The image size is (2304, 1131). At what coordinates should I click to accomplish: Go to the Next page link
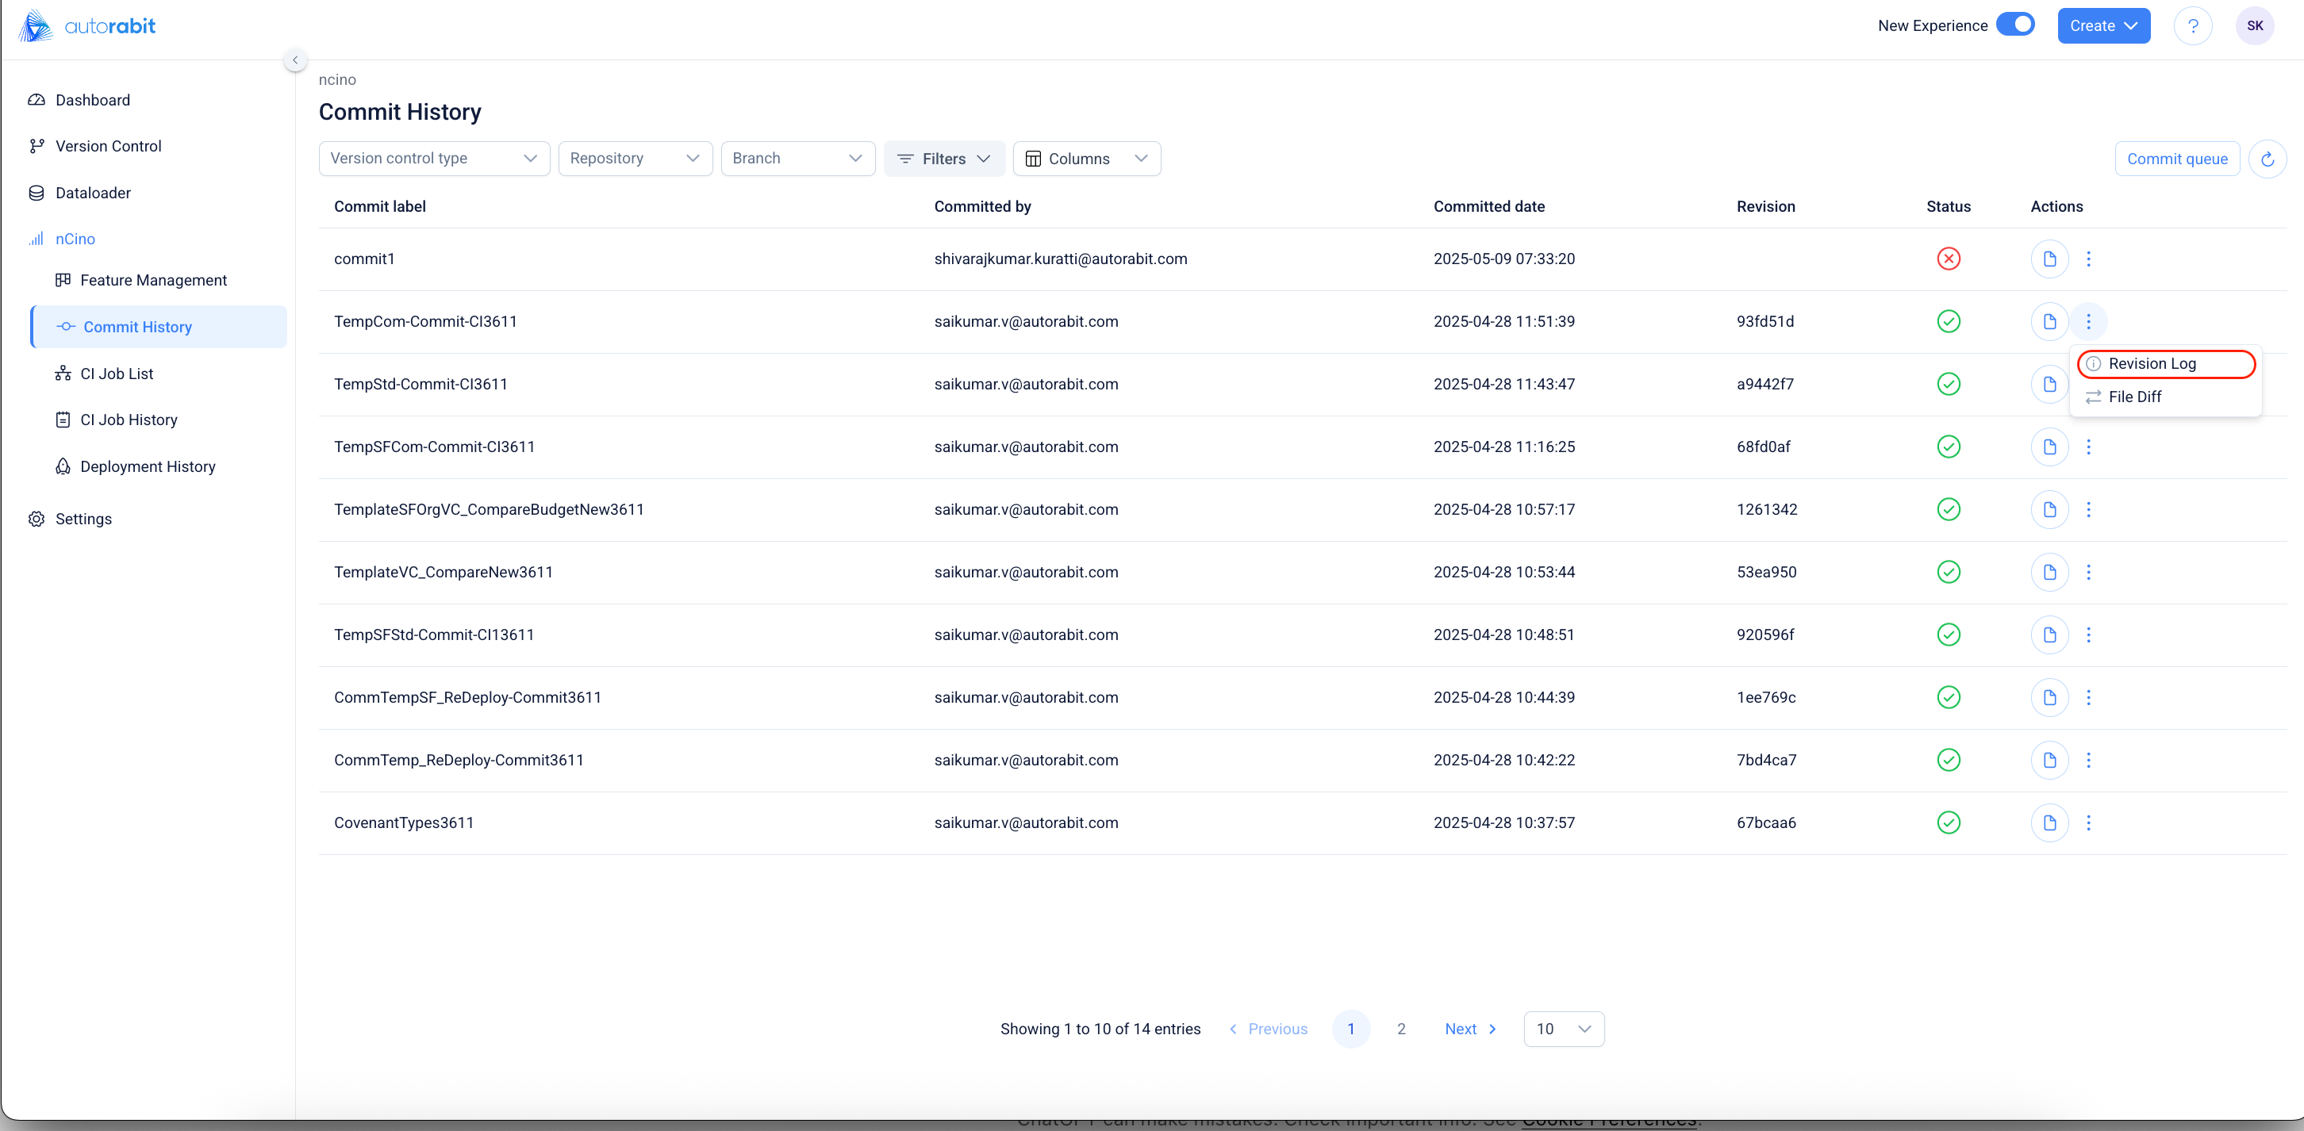[1470, 1029]
